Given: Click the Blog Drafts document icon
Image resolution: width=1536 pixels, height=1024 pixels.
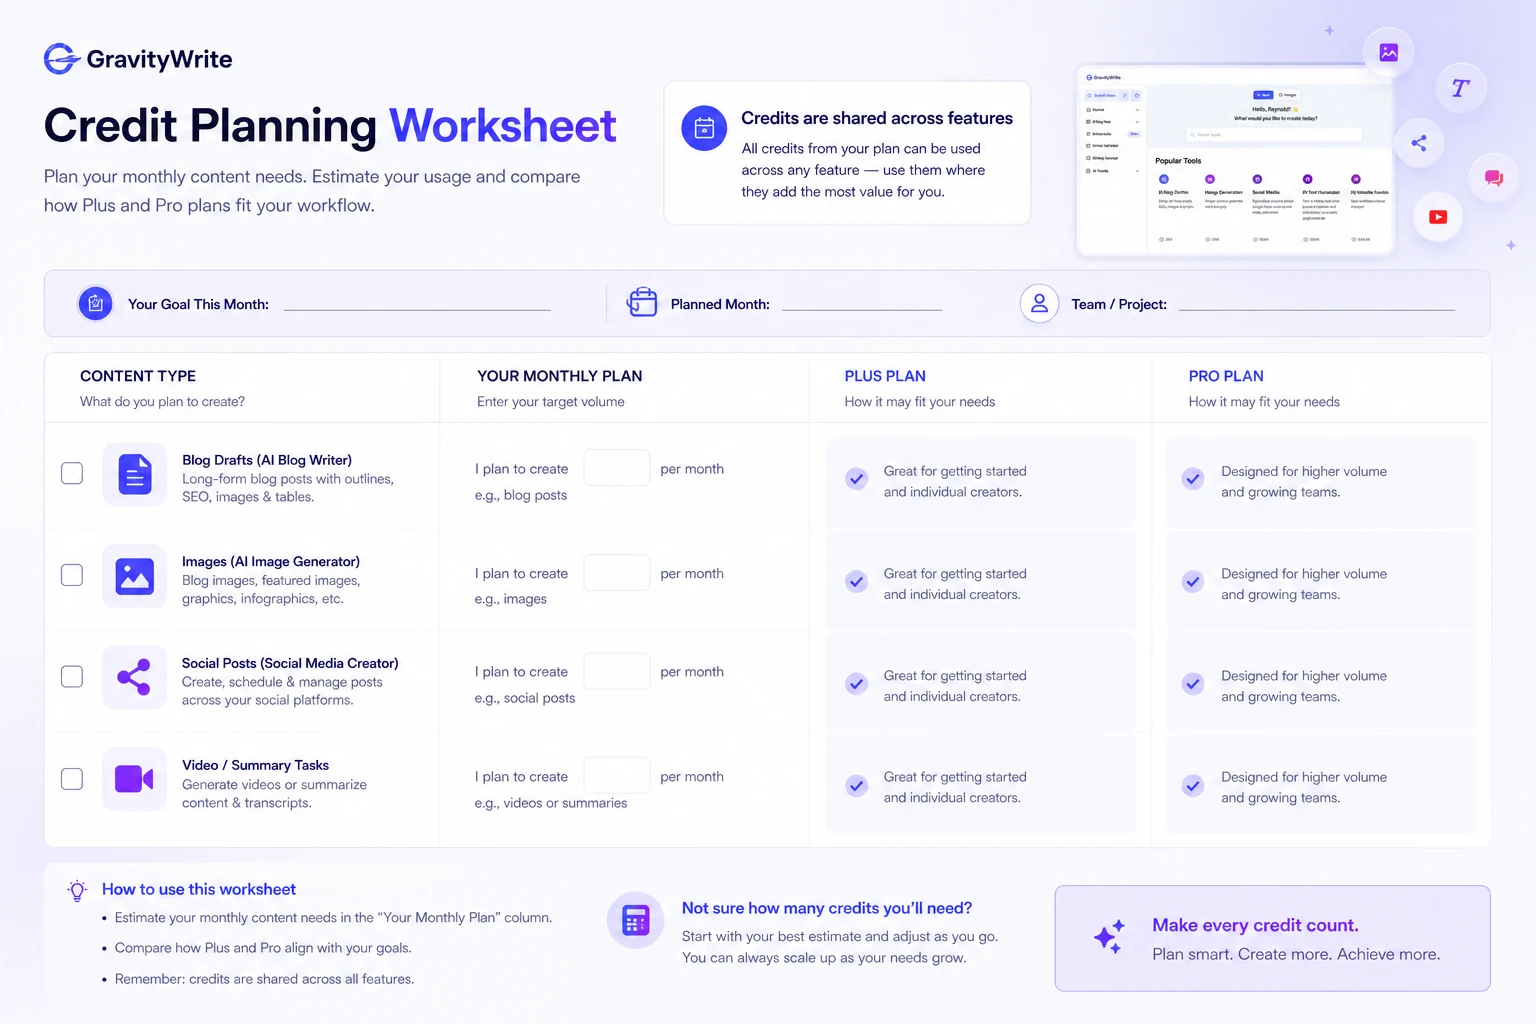Looking at the screenshot, I should (135, 474).
